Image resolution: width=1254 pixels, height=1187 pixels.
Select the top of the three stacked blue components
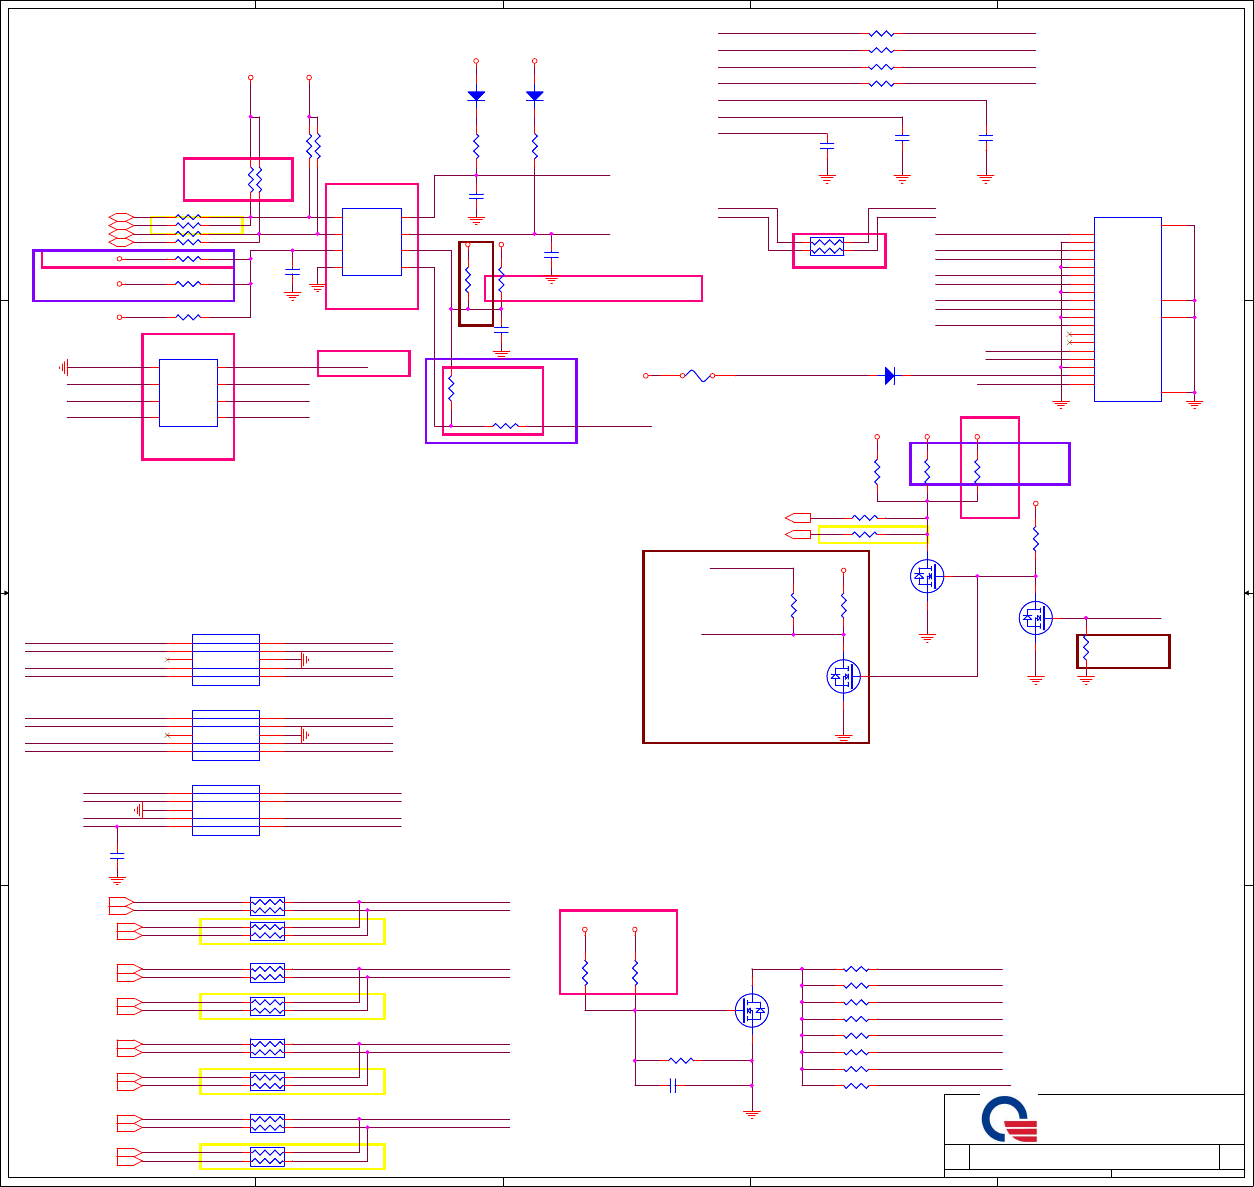click(x=226, y=660)
